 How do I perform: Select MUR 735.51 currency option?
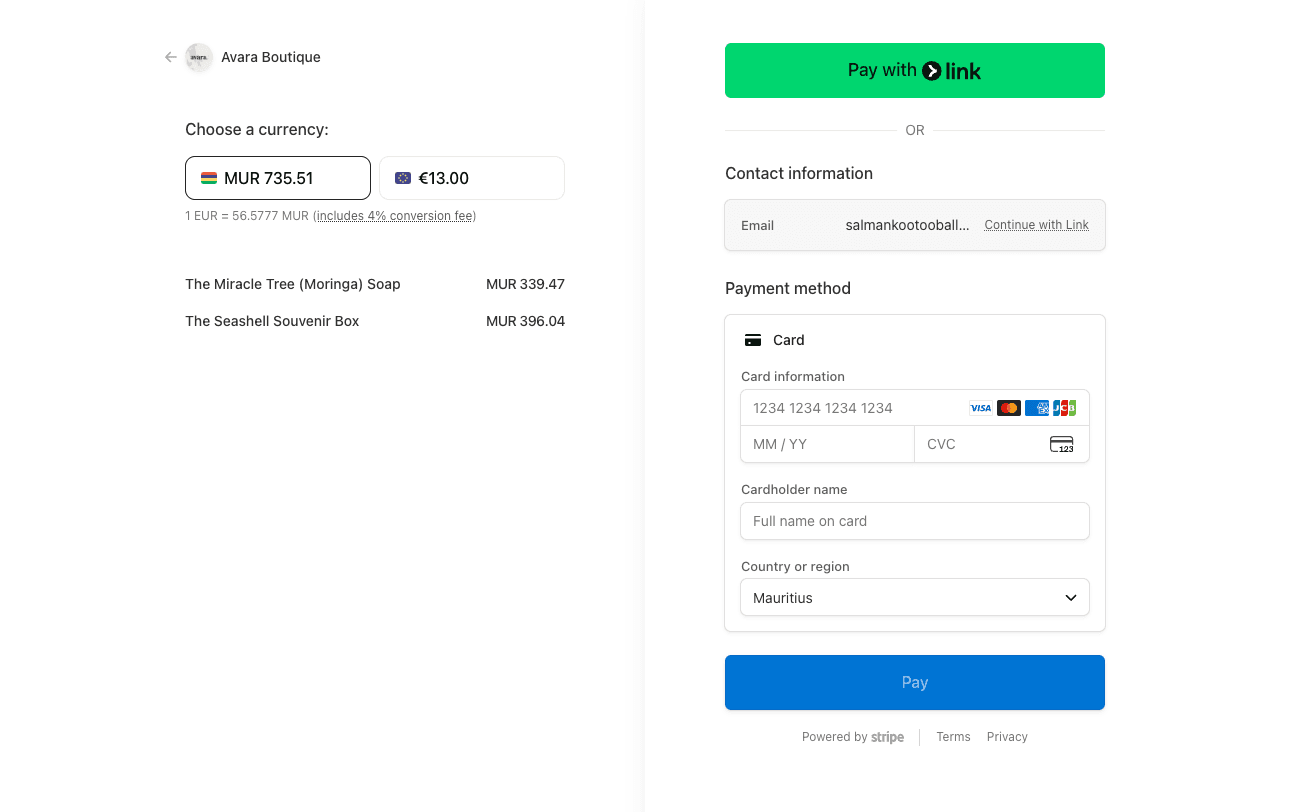point(278,178)
